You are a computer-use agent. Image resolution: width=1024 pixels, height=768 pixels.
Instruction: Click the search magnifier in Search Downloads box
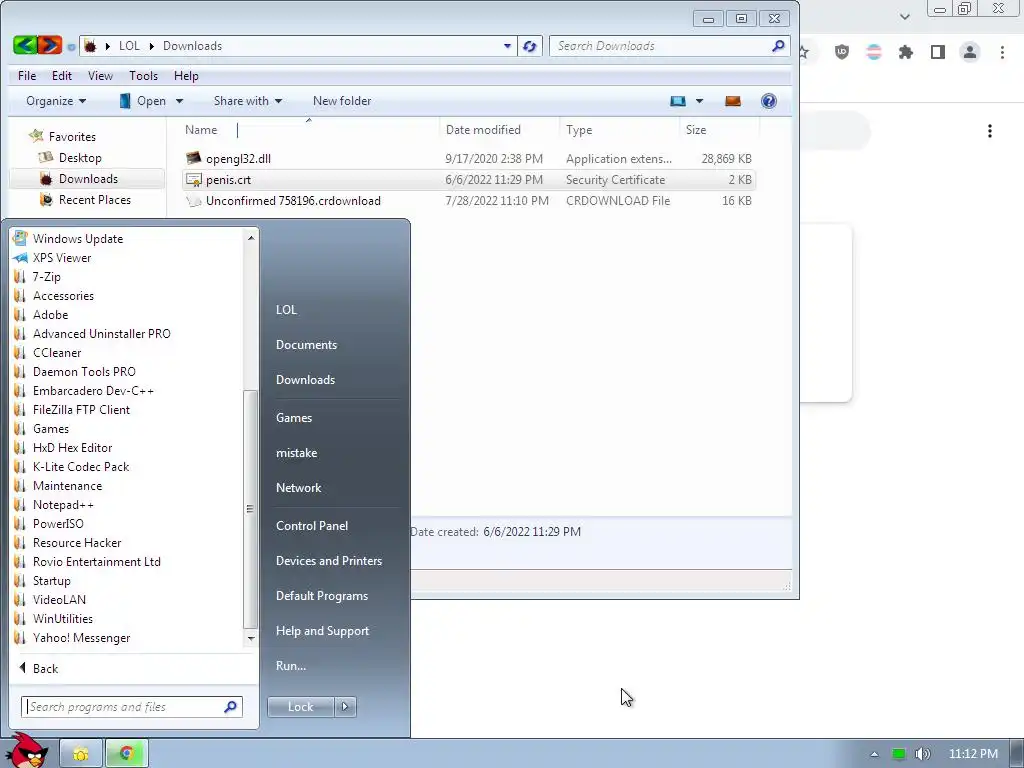[x=778, y=46]
